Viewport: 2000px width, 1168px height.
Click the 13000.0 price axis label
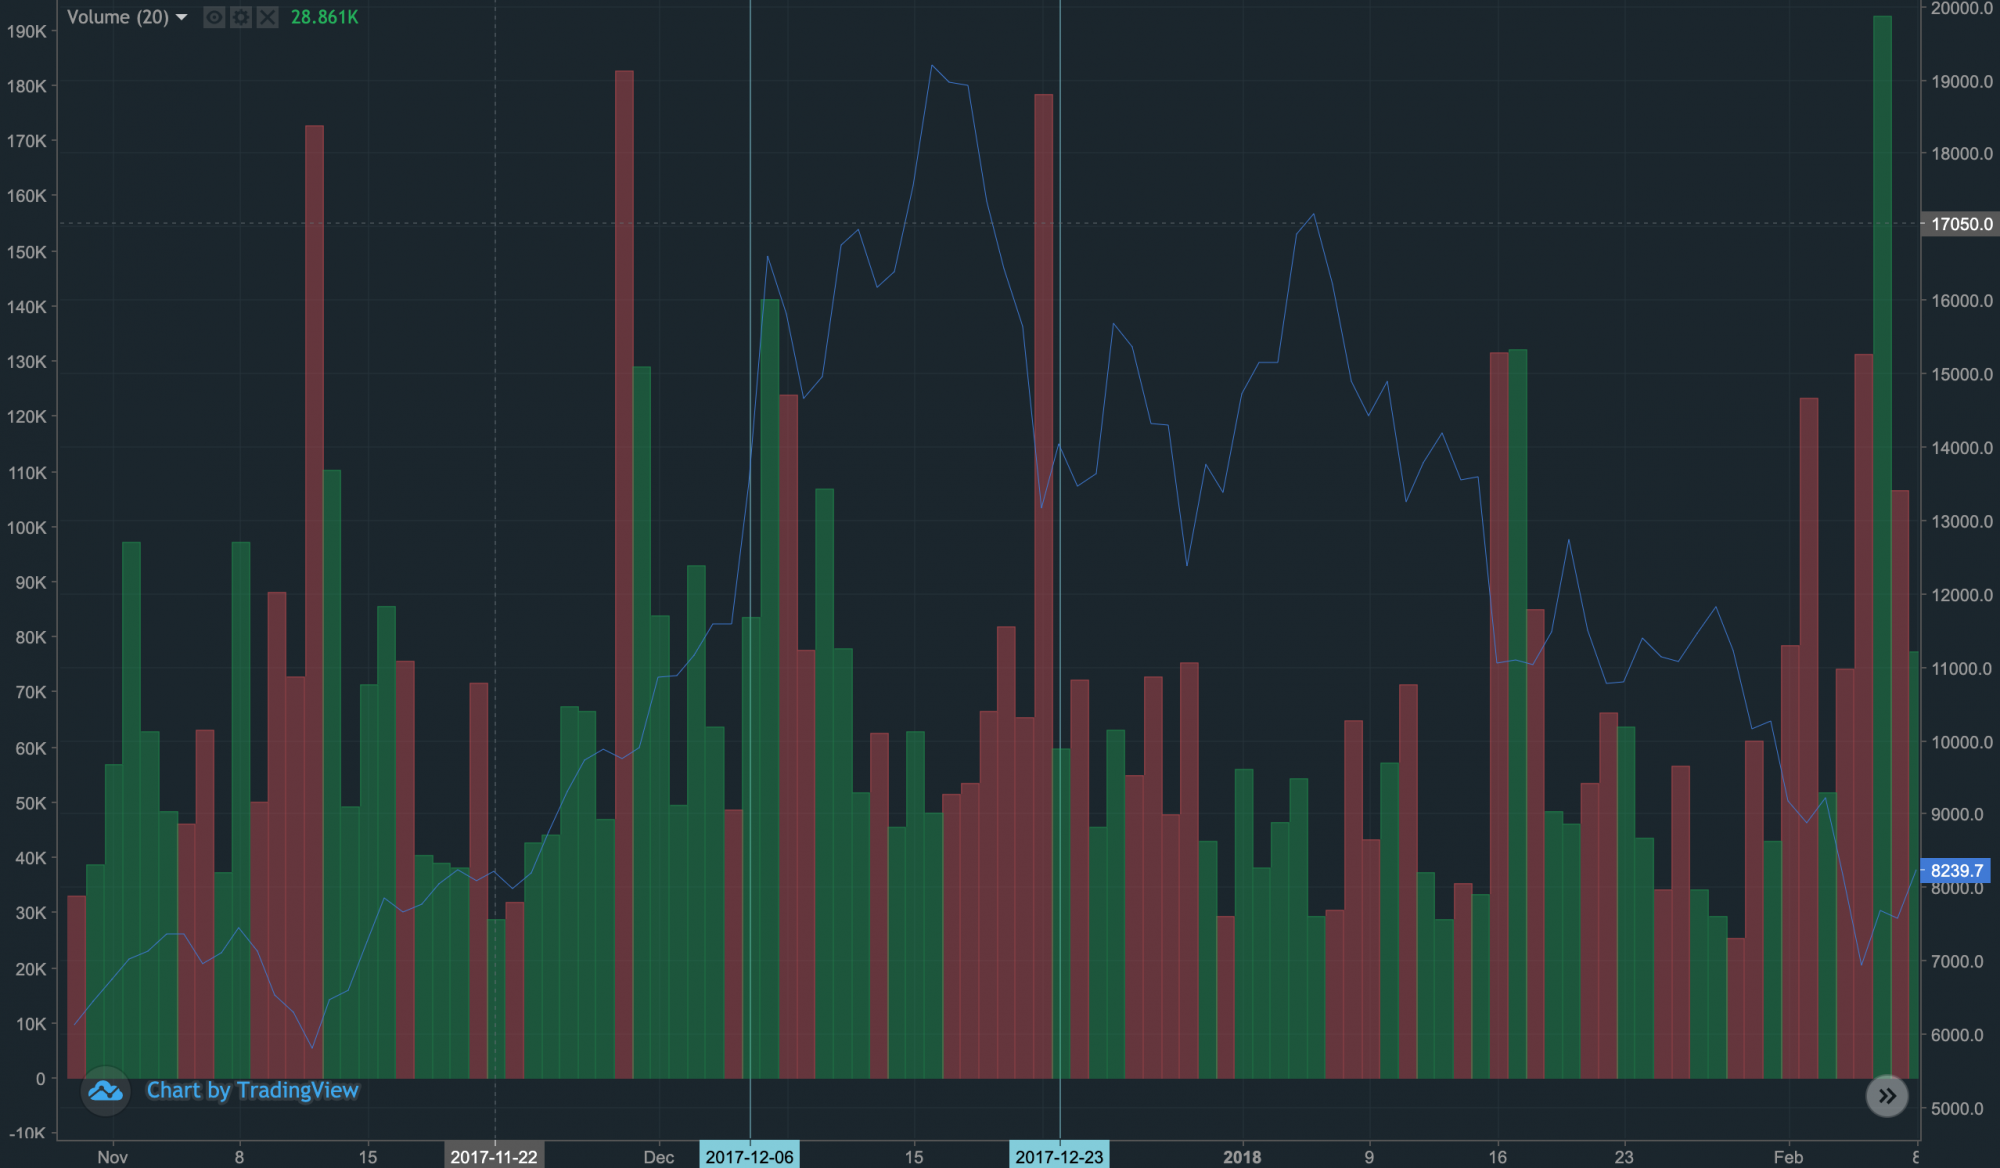pos(1961,521)
